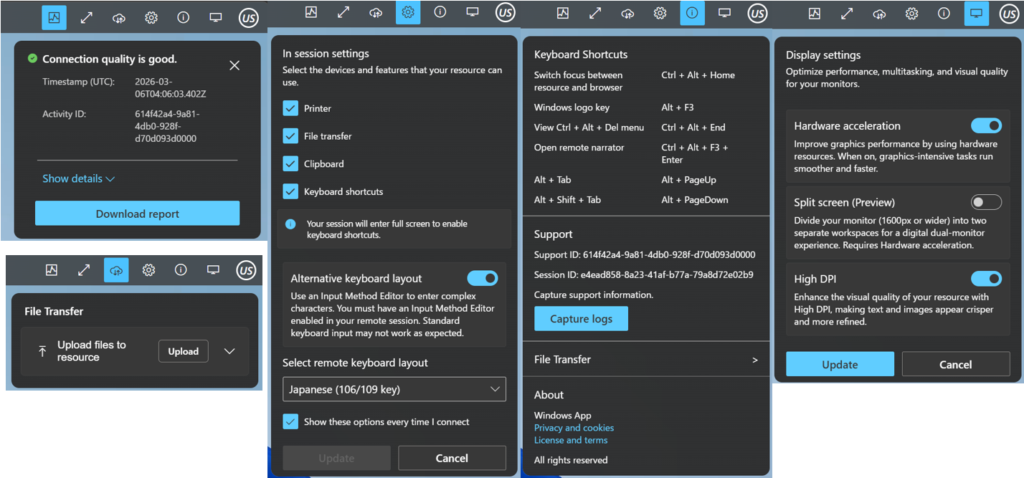Screen dimensions: 1024x478
Task: Turn off Alternative keyboard layout toggle
Action: click(482, 278)
